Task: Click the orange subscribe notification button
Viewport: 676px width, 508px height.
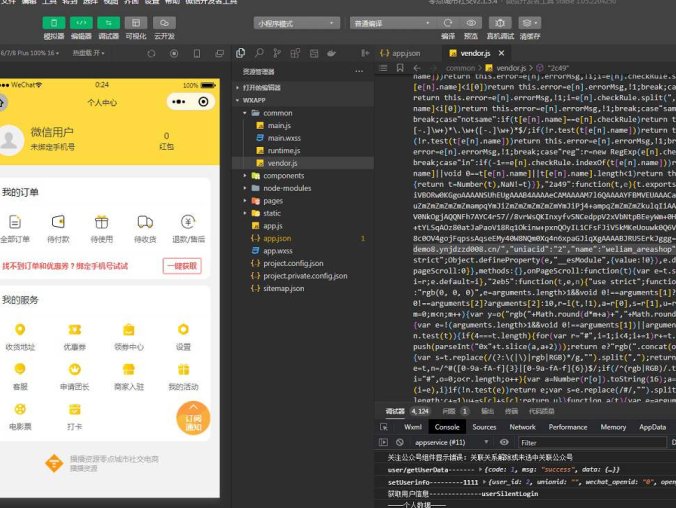Action: 193,418
